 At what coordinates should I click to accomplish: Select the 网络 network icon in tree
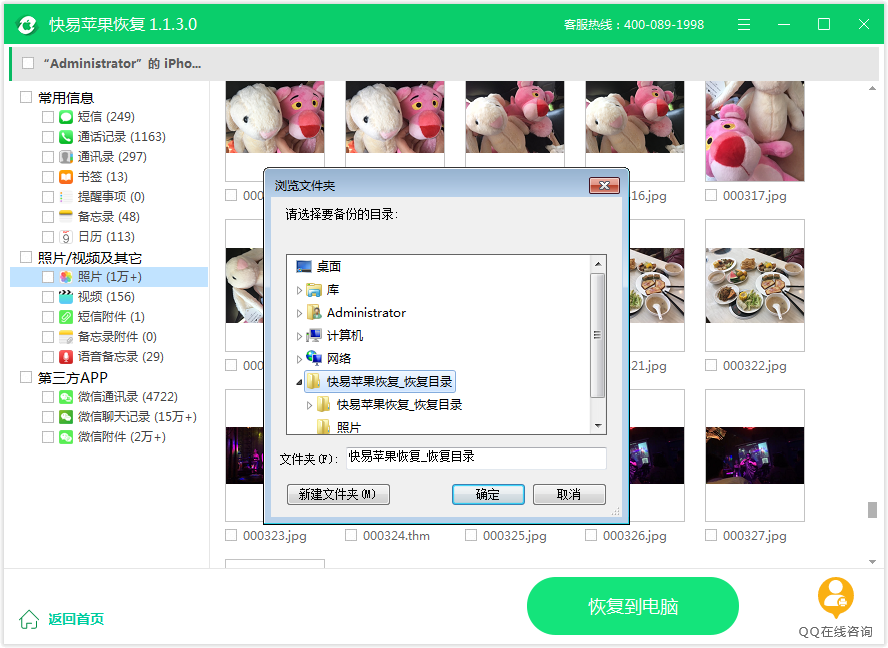click(314, 358)
